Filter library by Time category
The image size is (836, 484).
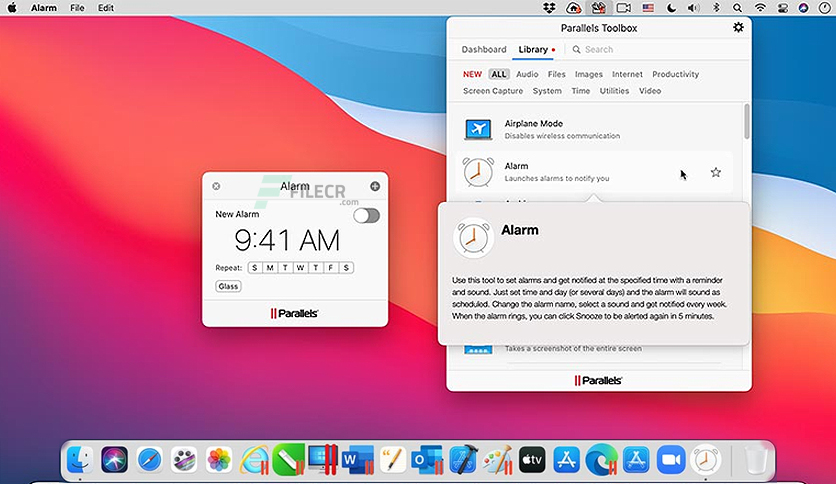pos(581,91)
